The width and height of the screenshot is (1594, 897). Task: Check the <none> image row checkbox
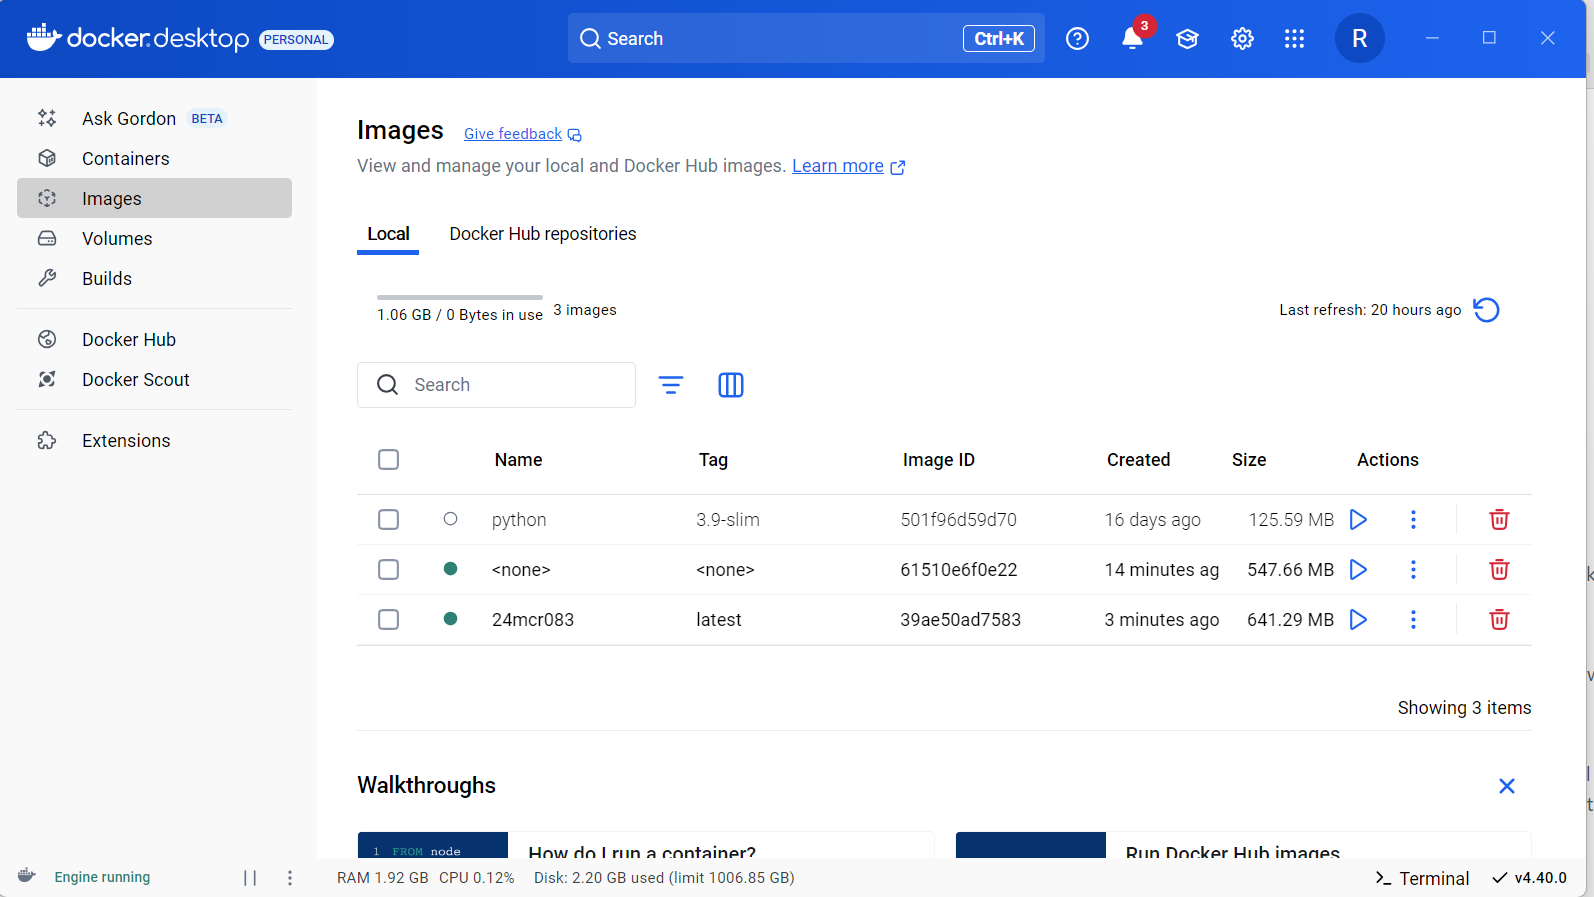(x=389, y=570)
